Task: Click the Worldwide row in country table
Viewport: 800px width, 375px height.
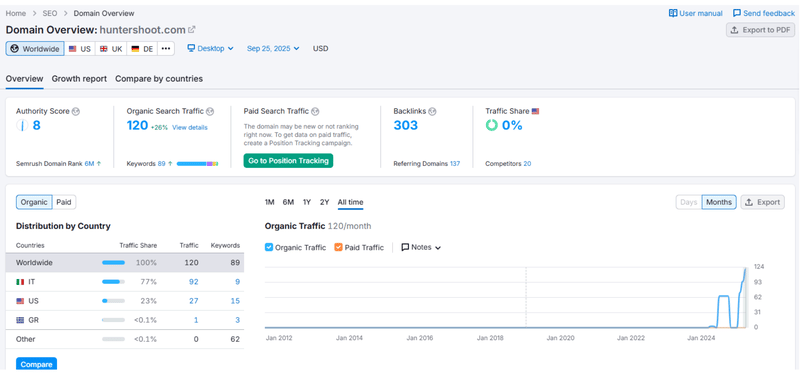Action: 124,263
